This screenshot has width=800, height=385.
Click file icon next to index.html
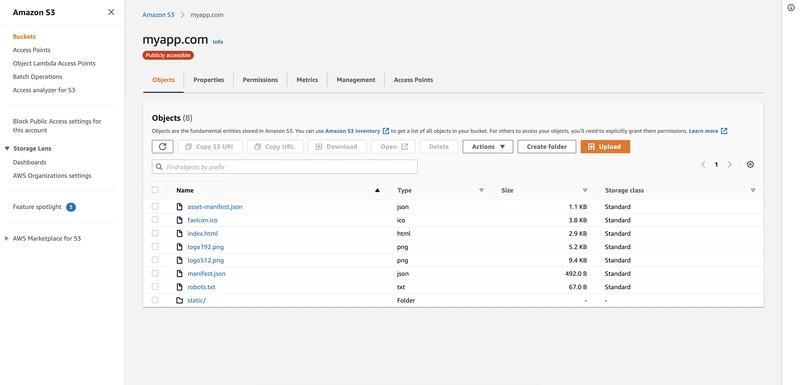tap(179, 234)
